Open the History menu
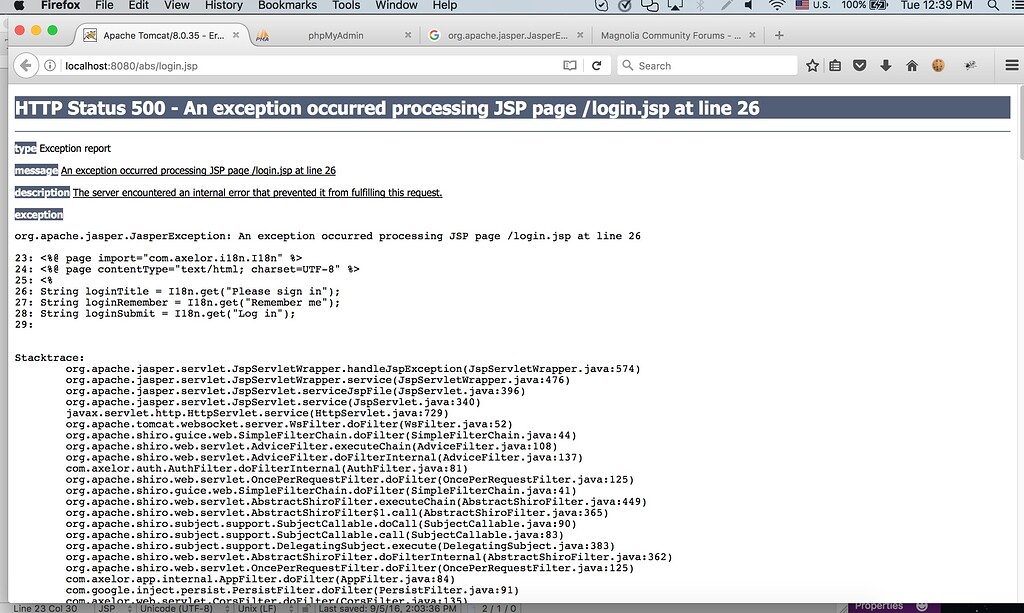Viewport: 1024px width, 613px height. (x=223, y=5)
